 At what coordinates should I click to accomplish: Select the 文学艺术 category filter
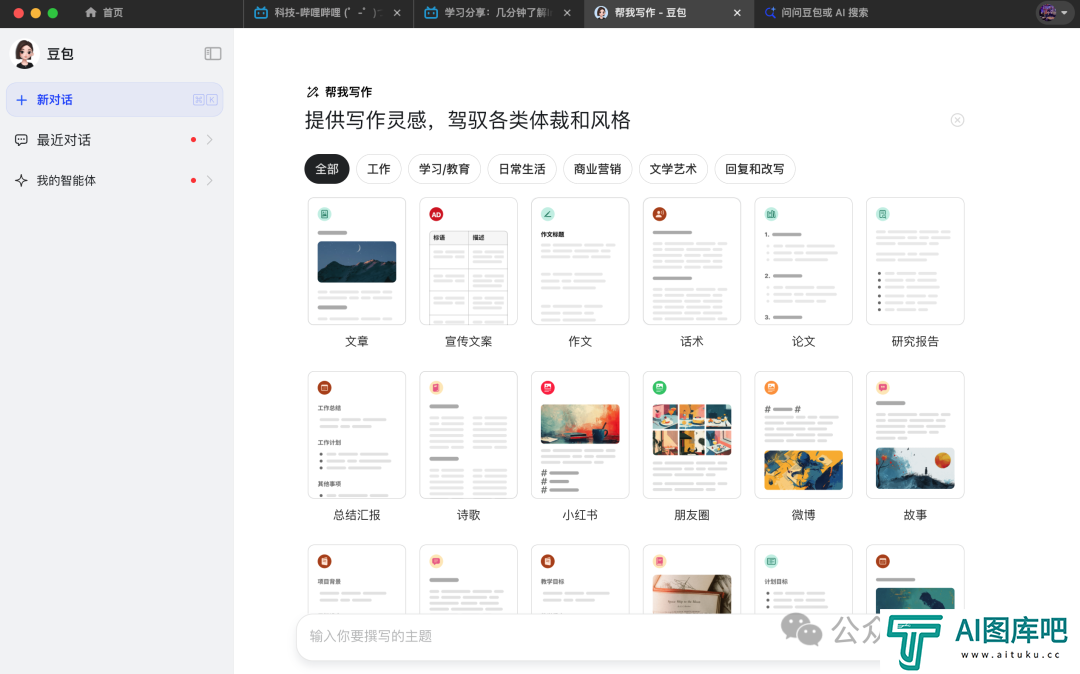673,169
